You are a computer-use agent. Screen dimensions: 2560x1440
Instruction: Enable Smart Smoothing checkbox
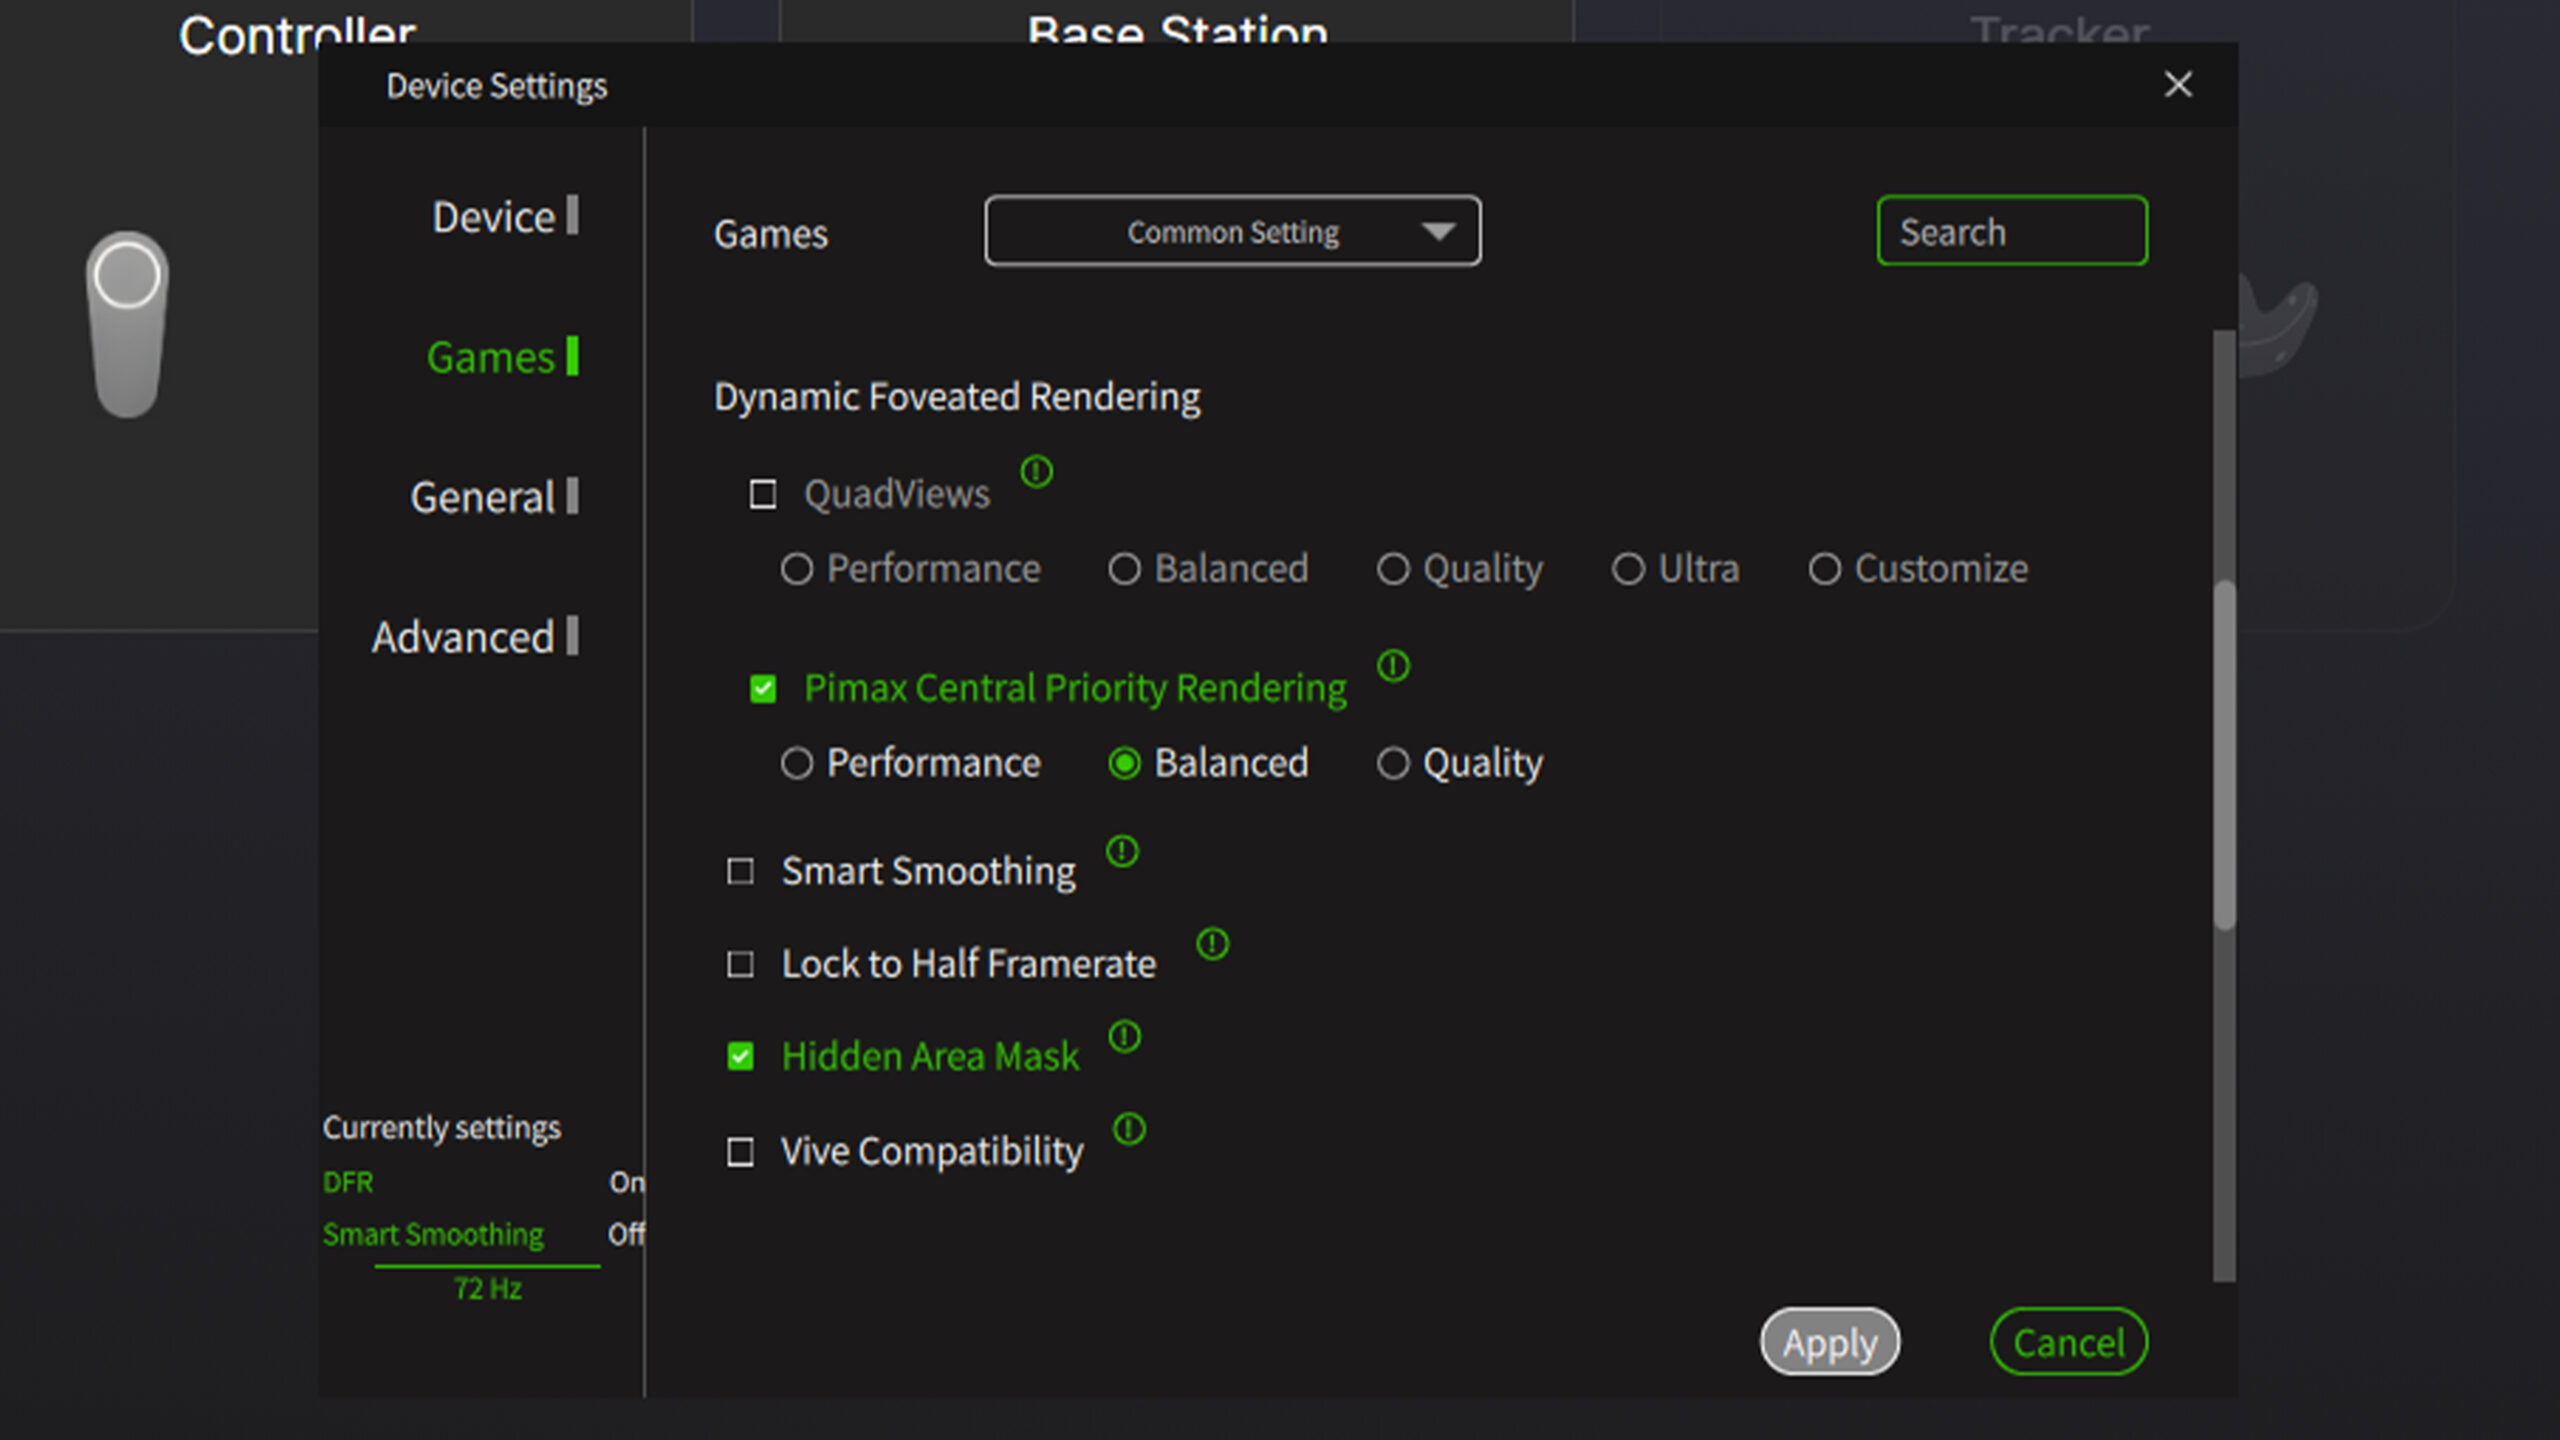[740, 871]
